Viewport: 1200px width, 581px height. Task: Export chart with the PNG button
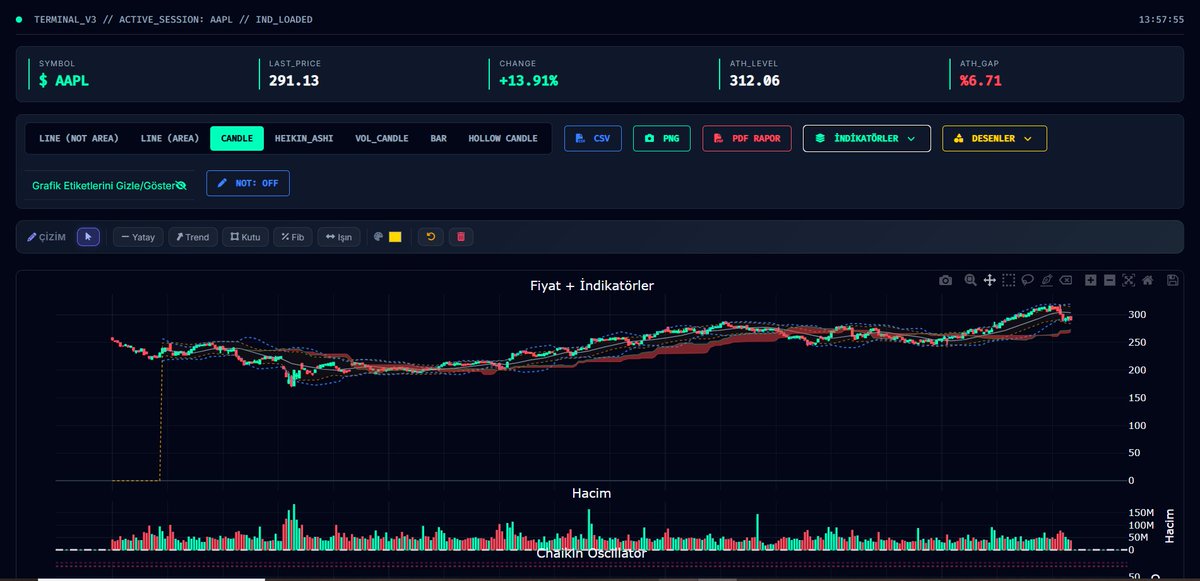pyautogui.click(x=662, y=138)
